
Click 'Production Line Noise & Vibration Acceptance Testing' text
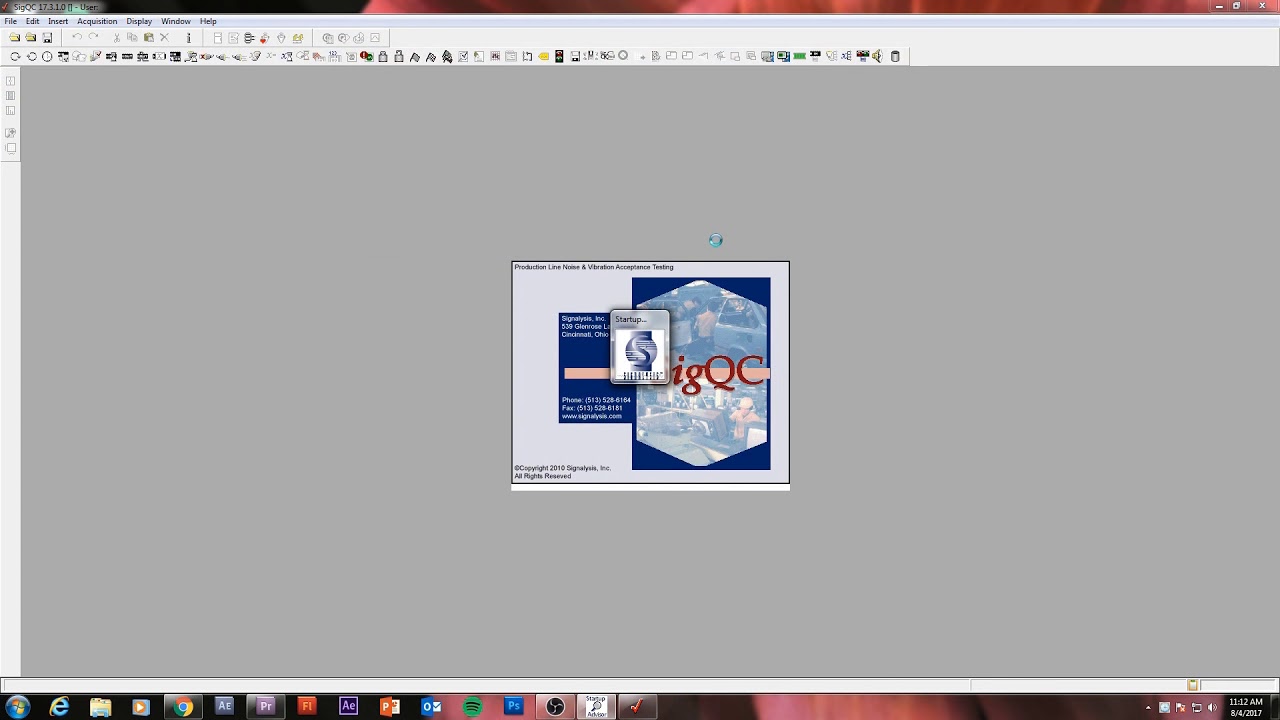pos(594,267)
